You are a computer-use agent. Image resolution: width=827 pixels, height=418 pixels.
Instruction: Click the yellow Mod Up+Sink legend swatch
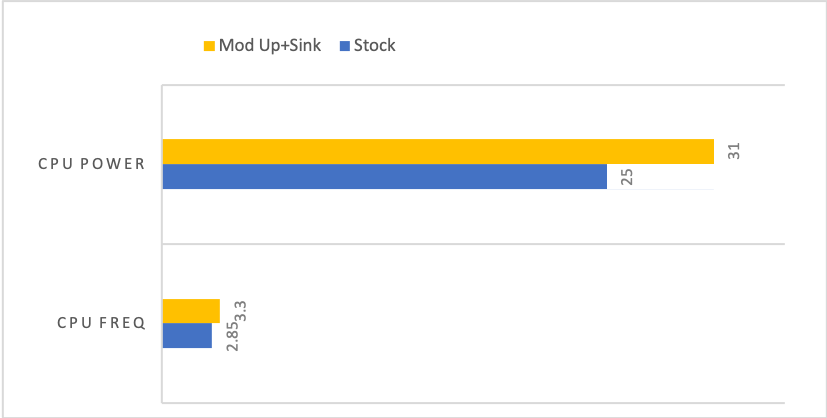pos(209,46)
